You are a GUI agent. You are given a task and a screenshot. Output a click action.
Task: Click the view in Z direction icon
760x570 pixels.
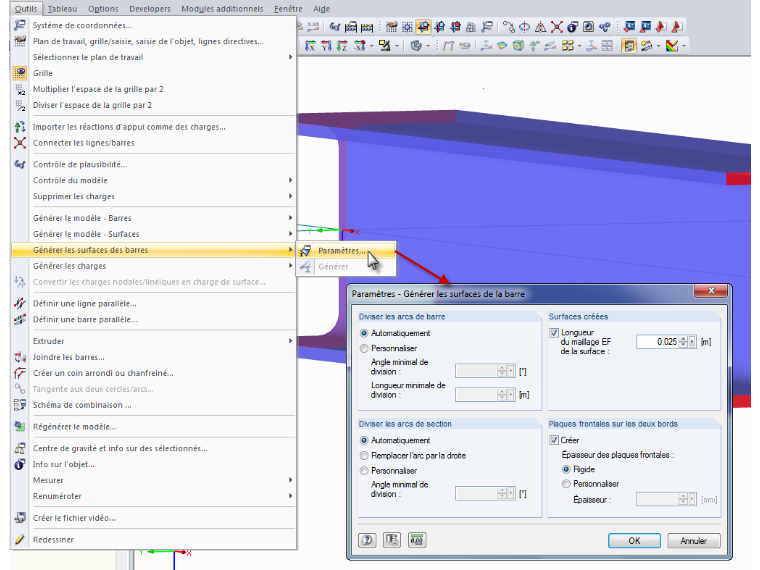(x=342, y=46)
